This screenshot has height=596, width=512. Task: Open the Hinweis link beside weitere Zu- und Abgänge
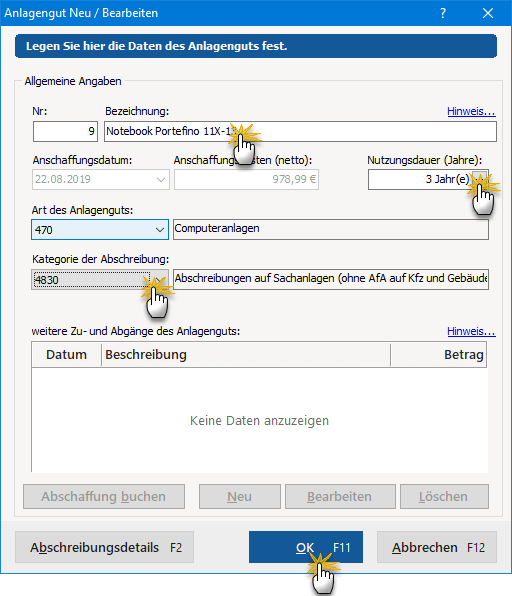[x=471, y=331]
